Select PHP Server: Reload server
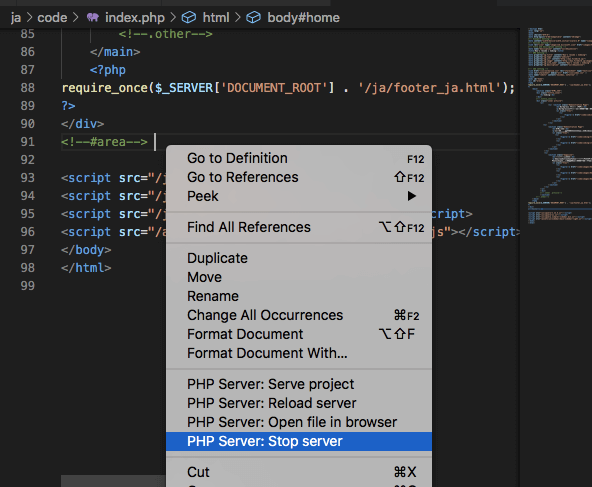592x487 pixels. (299, 403)
